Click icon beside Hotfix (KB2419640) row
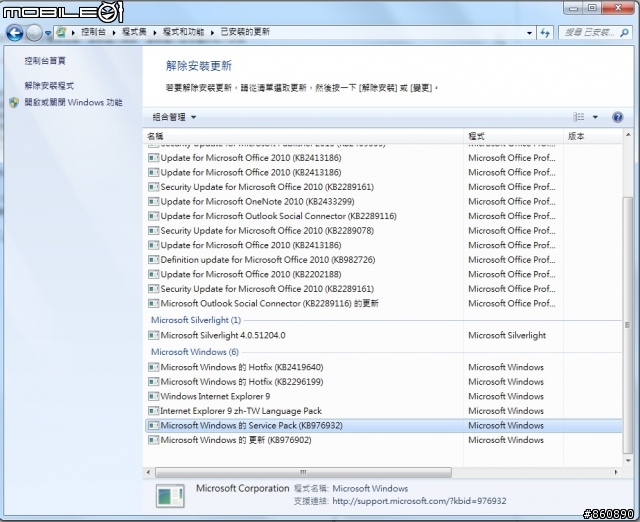 pyautogui.click(x=153, y=367)
